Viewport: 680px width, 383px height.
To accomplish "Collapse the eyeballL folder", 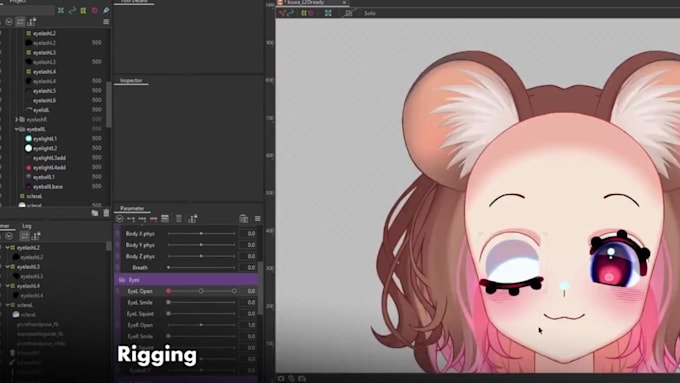I will pyautogui.click(x=16, y=129).
